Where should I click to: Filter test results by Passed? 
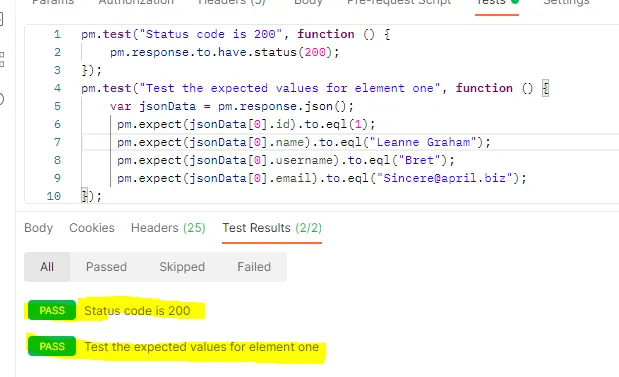(x=106, y=267)
